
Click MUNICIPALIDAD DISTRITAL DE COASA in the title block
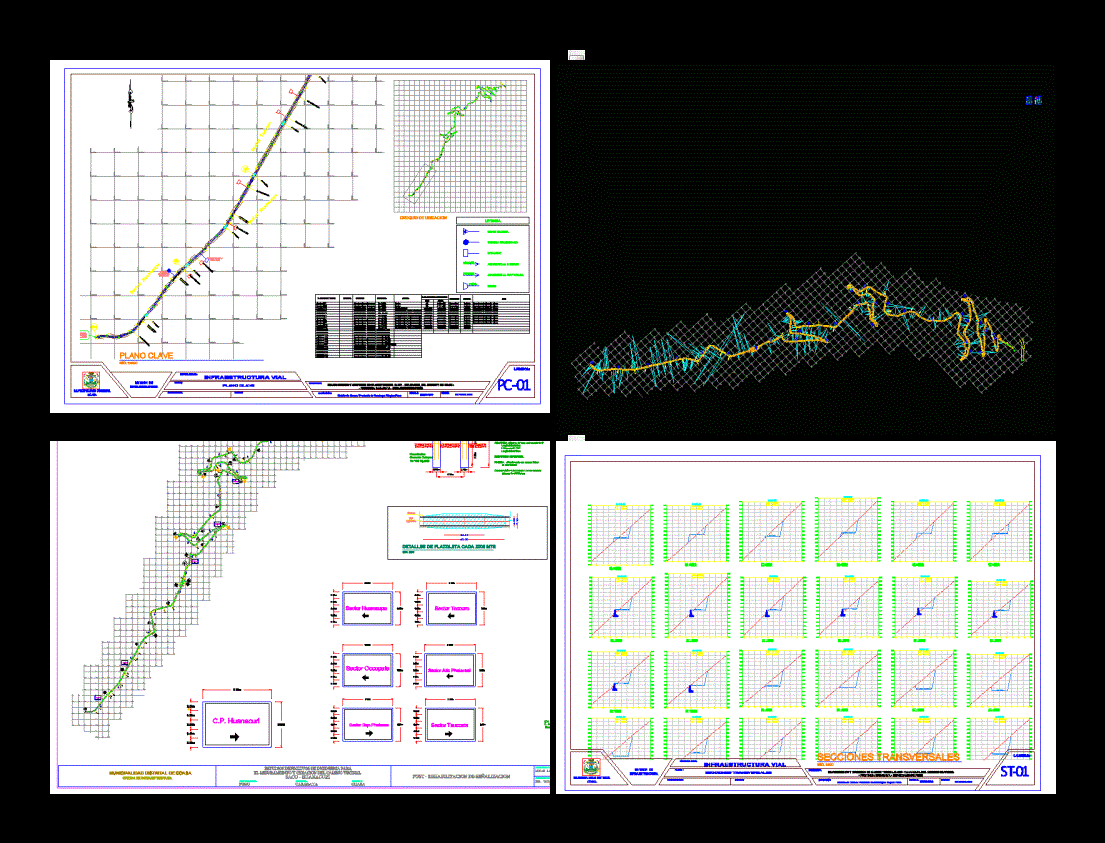150,773
